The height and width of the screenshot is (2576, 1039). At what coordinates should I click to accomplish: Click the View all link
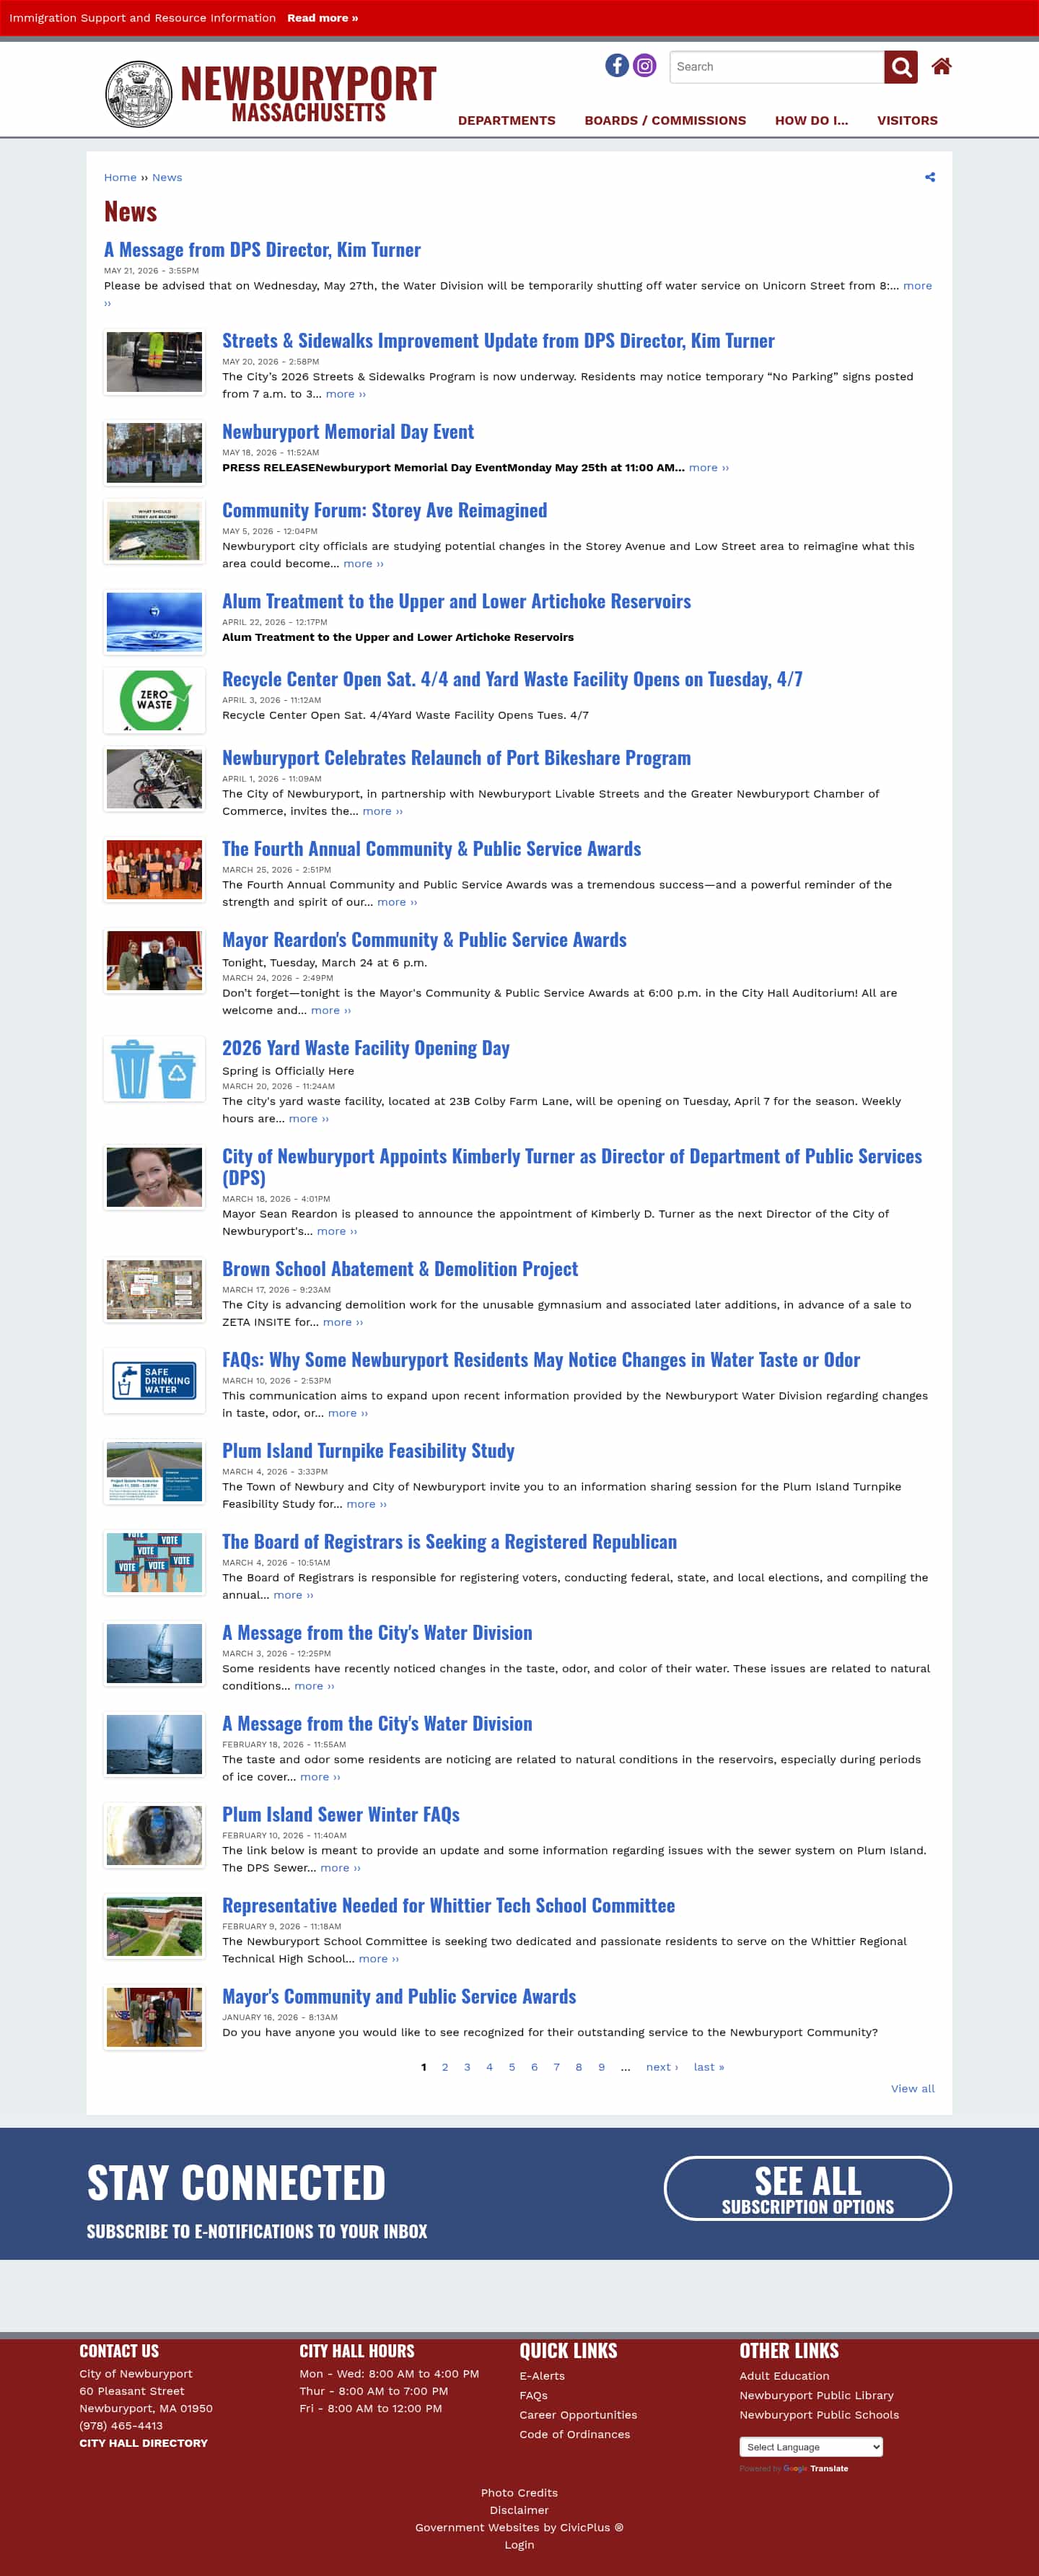913,2089
